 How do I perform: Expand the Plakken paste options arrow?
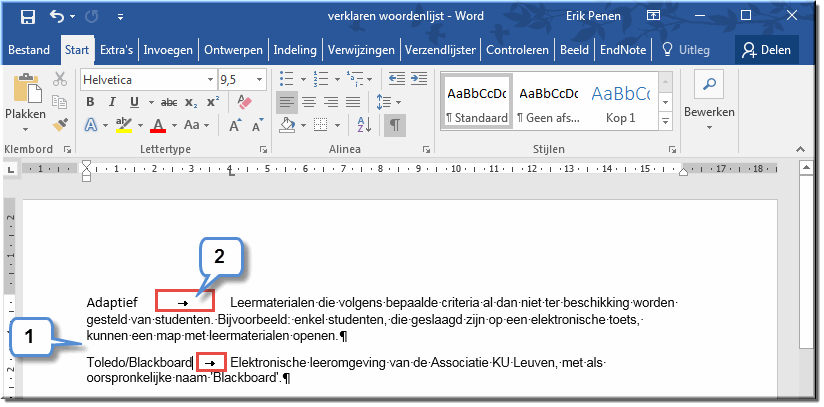[25, 129]
